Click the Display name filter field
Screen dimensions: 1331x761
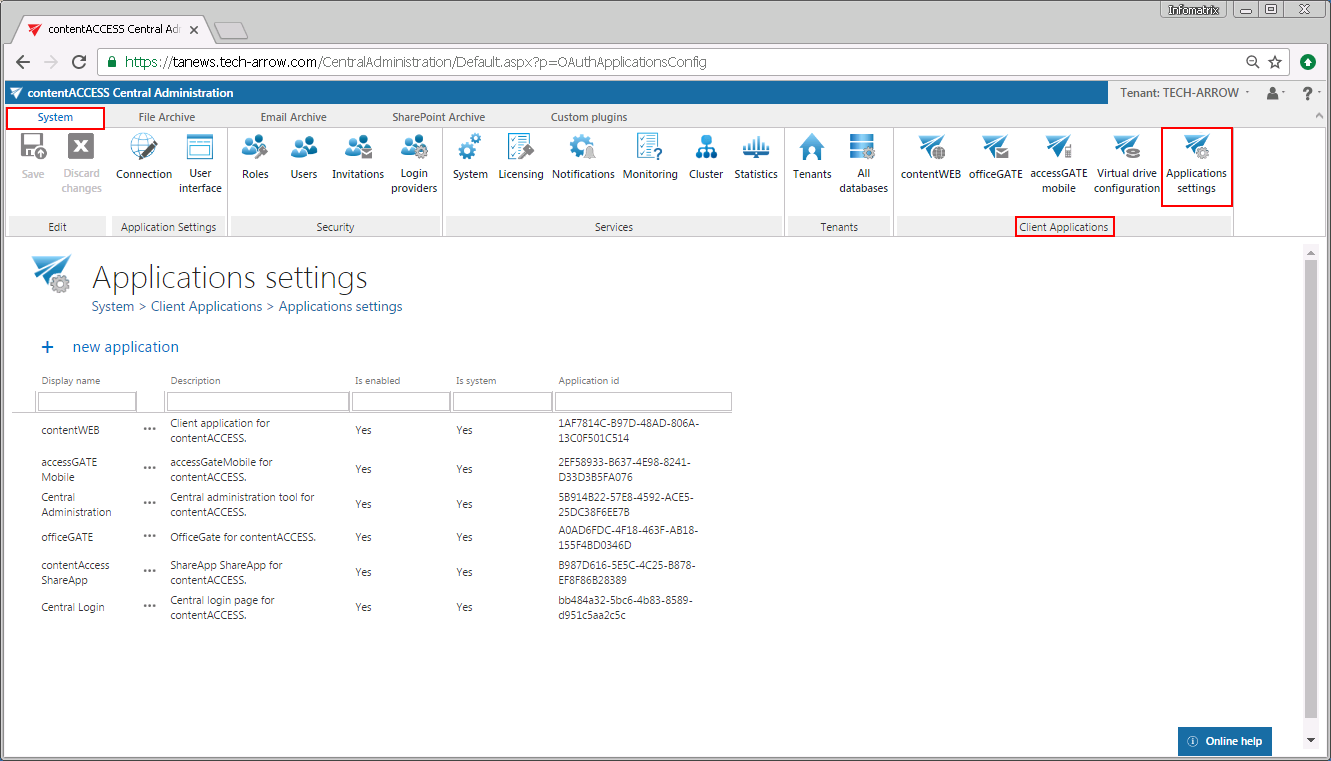tap(87, 401)
